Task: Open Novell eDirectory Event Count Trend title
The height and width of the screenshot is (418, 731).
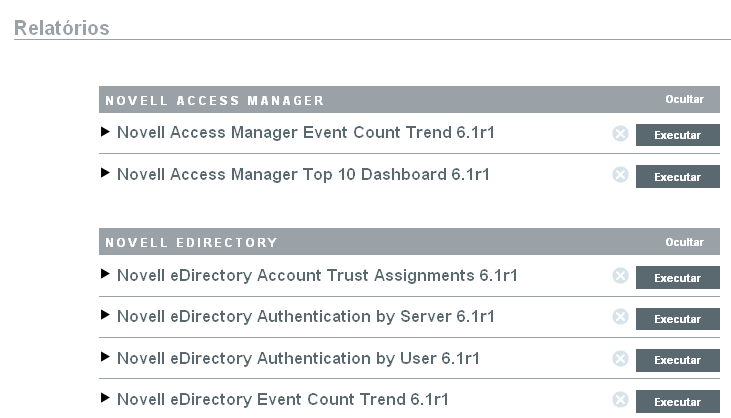Action: point(282,399)
